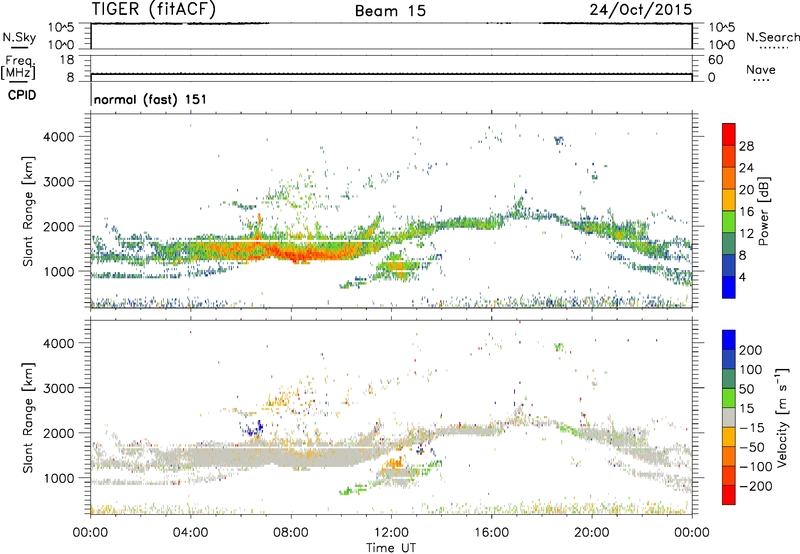Select the '200' label on the Velocity scale
This screenshot has height=554, width=800.
pyautogui.click(x=751, y=350)
